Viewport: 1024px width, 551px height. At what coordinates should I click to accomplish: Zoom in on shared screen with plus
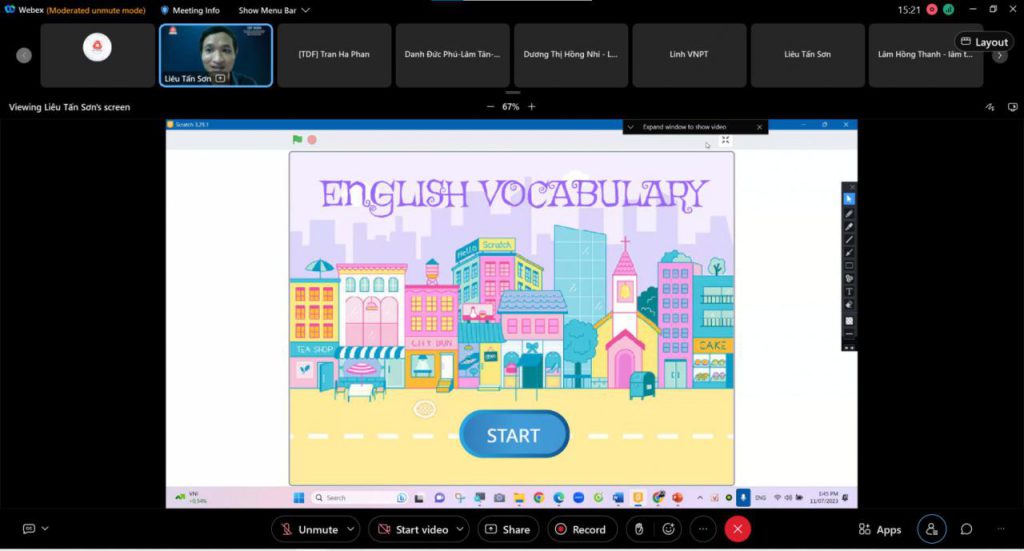[x=532, y=107]
